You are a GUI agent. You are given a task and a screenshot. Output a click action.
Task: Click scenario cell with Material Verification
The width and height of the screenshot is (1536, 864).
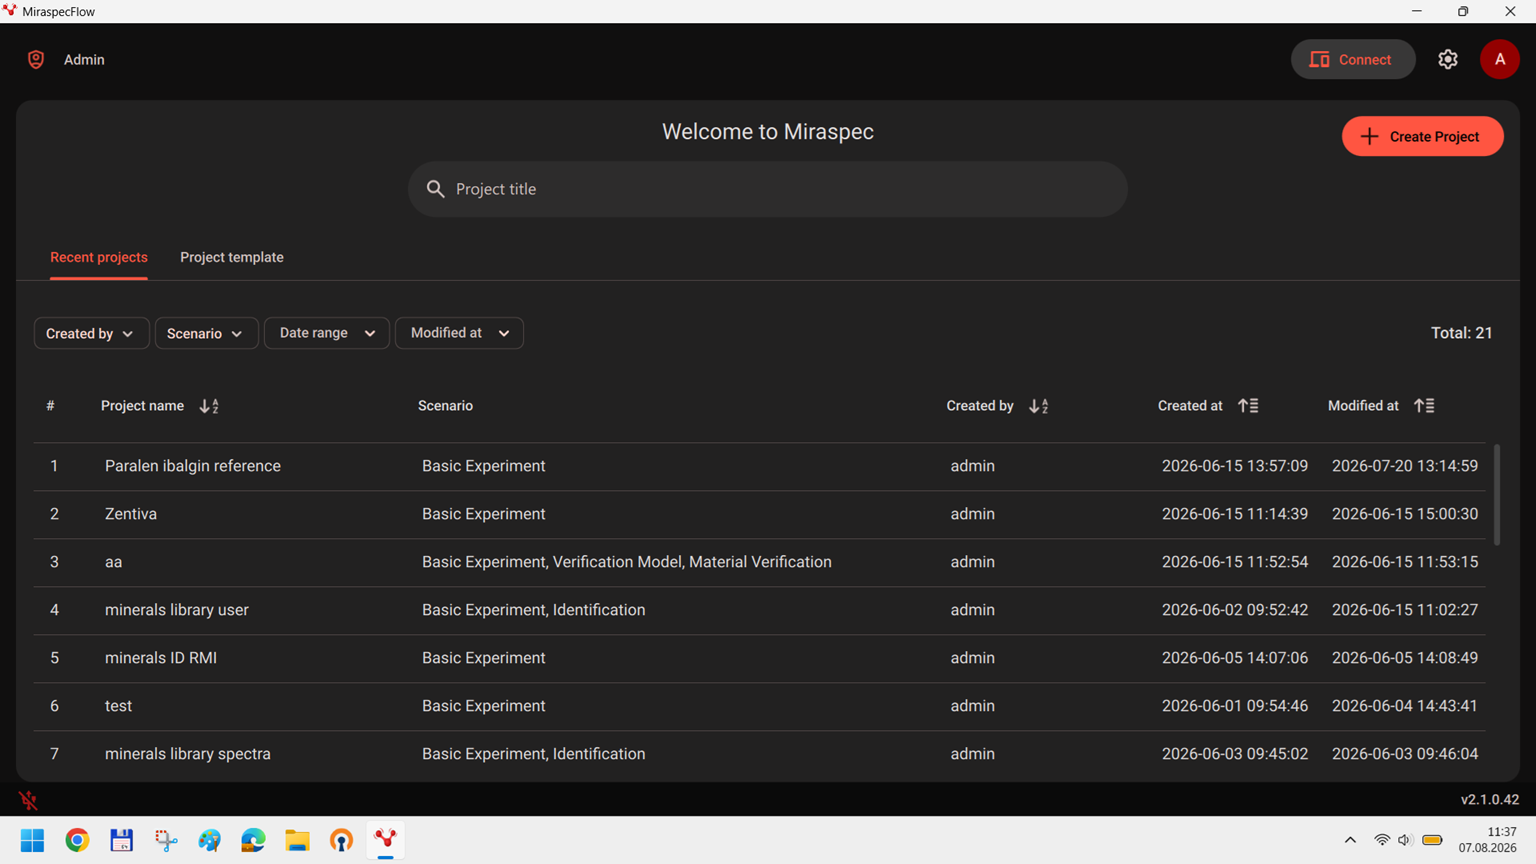click(x=627, y=562)
